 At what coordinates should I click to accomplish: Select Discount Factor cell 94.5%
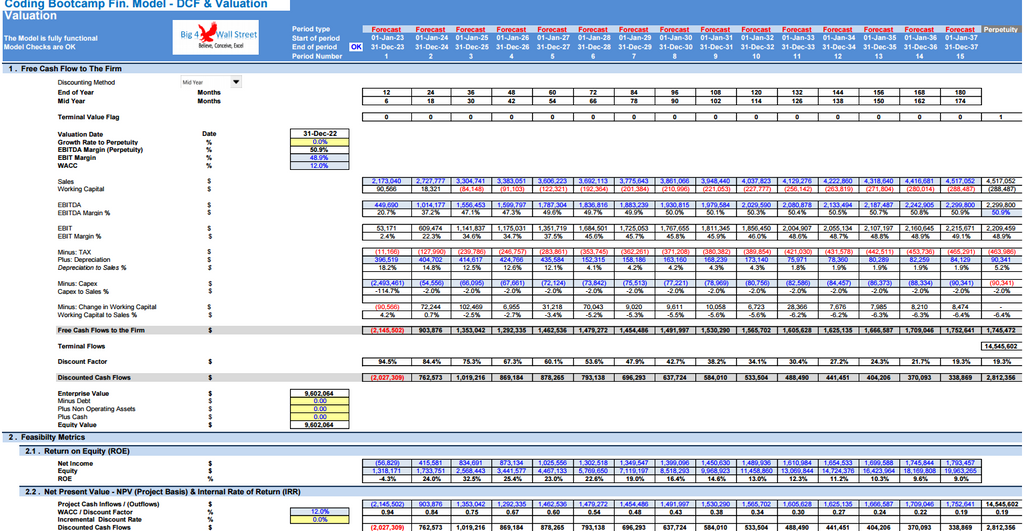(387, 361)
